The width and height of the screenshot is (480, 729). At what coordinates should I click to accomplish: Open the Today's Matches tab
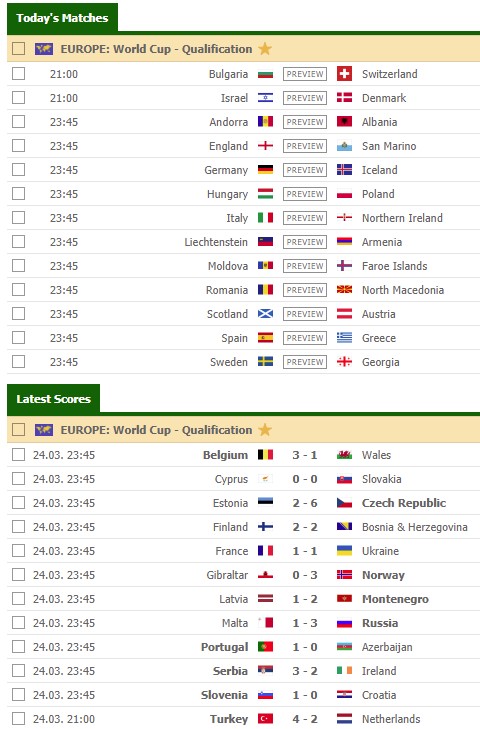(x=62, y=18)
